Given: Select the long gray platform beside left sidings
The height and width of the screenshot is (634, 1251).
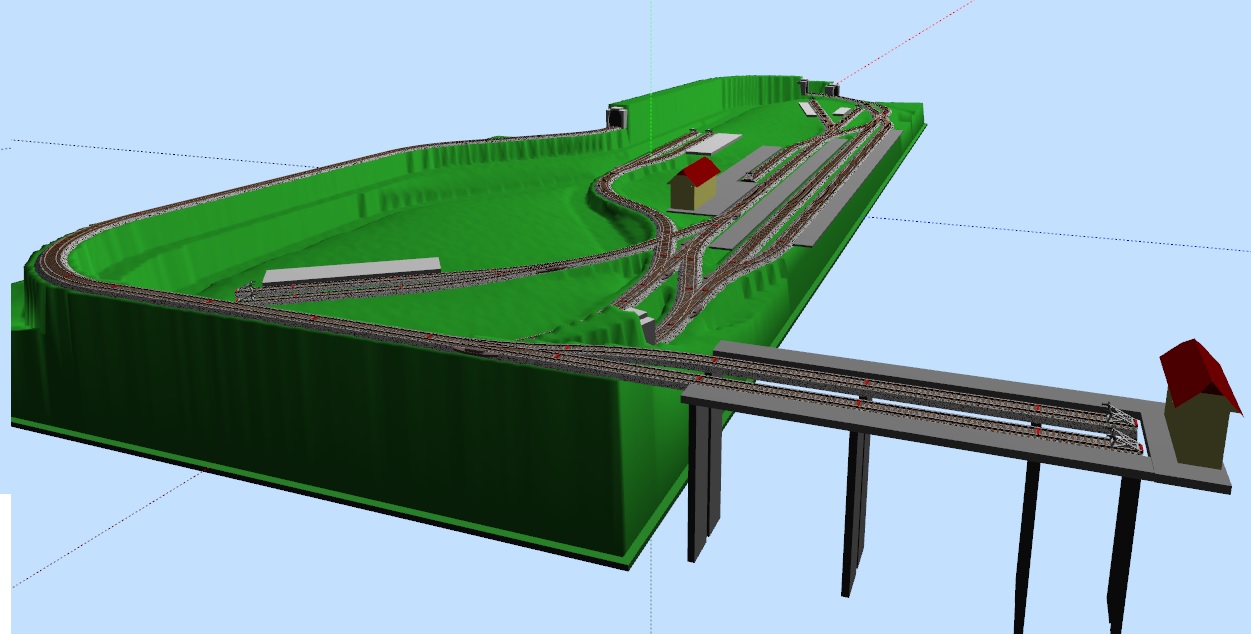Looking at the screenshot, I should click(x=352, y=272).
